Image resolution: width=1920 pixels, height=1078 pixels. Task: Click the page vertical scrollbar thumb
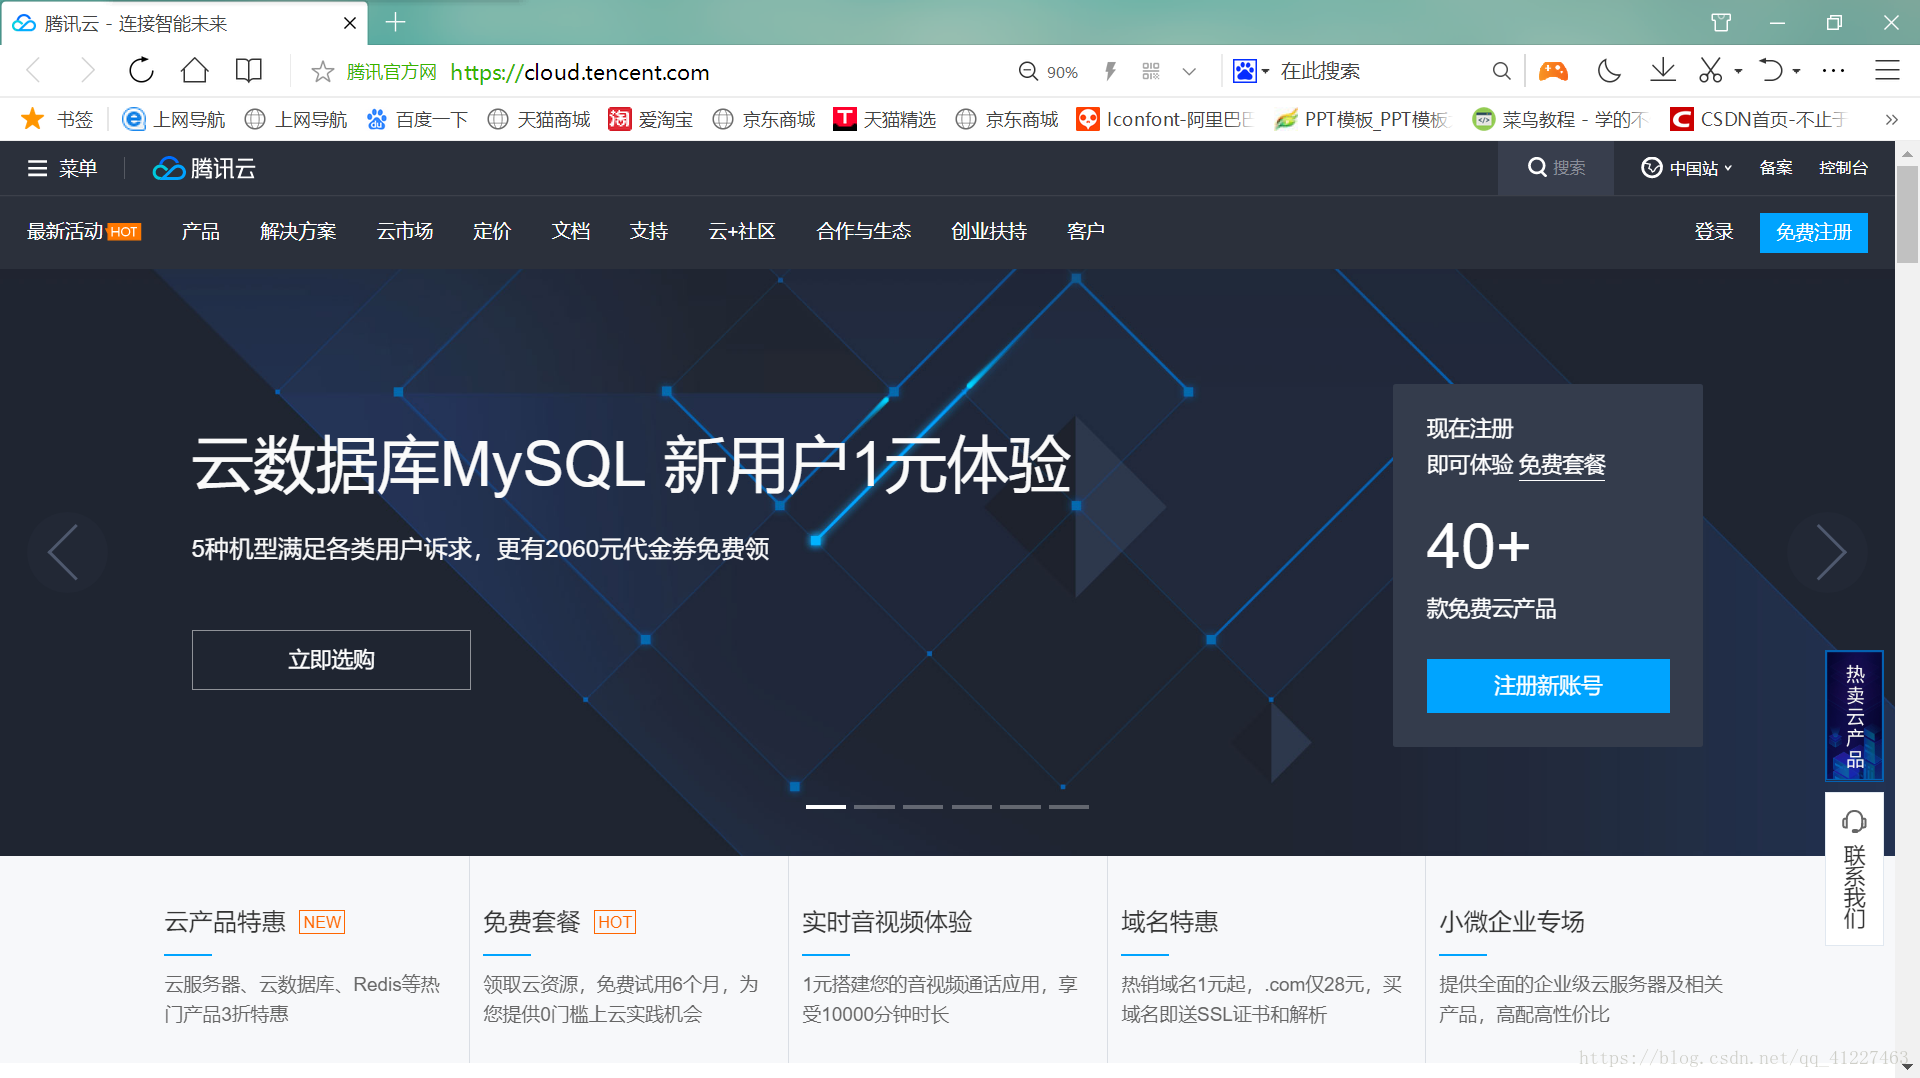[1907, 214]
